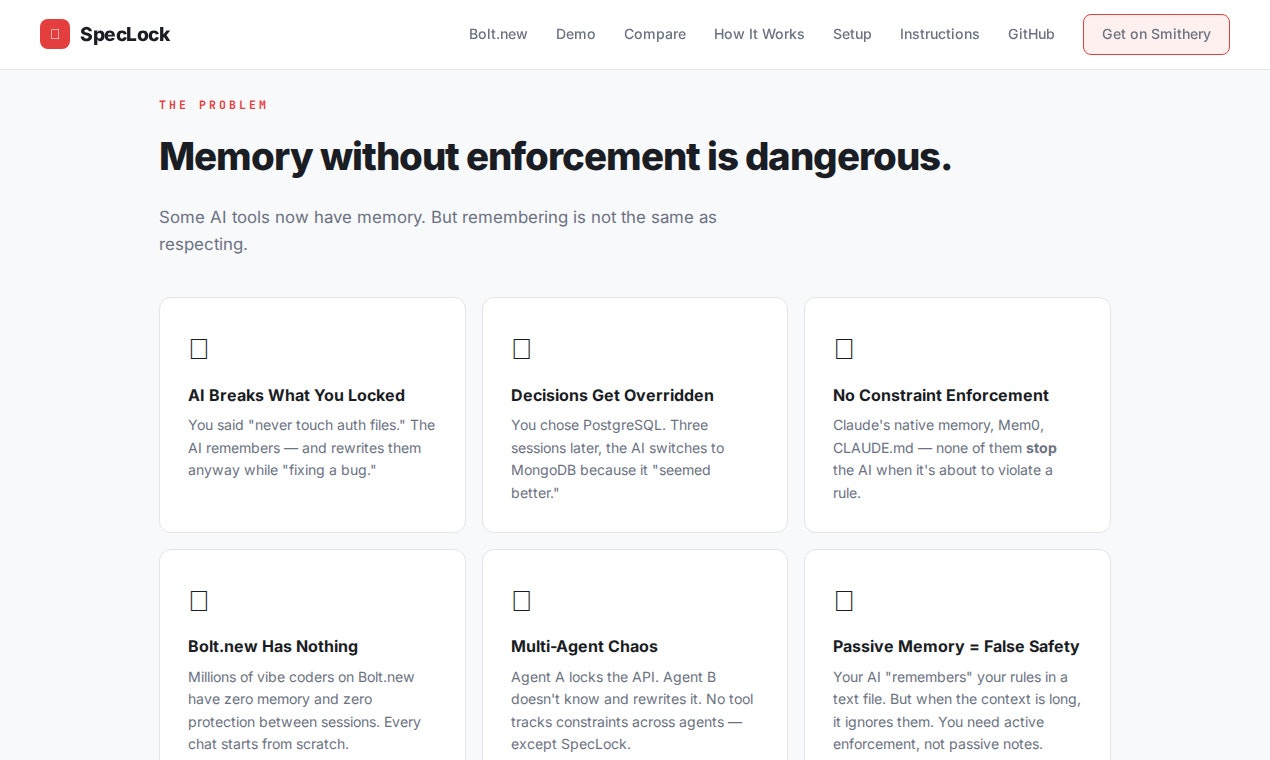Open the Bolt.new nav link
This screenshot has height=760, width=1270.
498,34
